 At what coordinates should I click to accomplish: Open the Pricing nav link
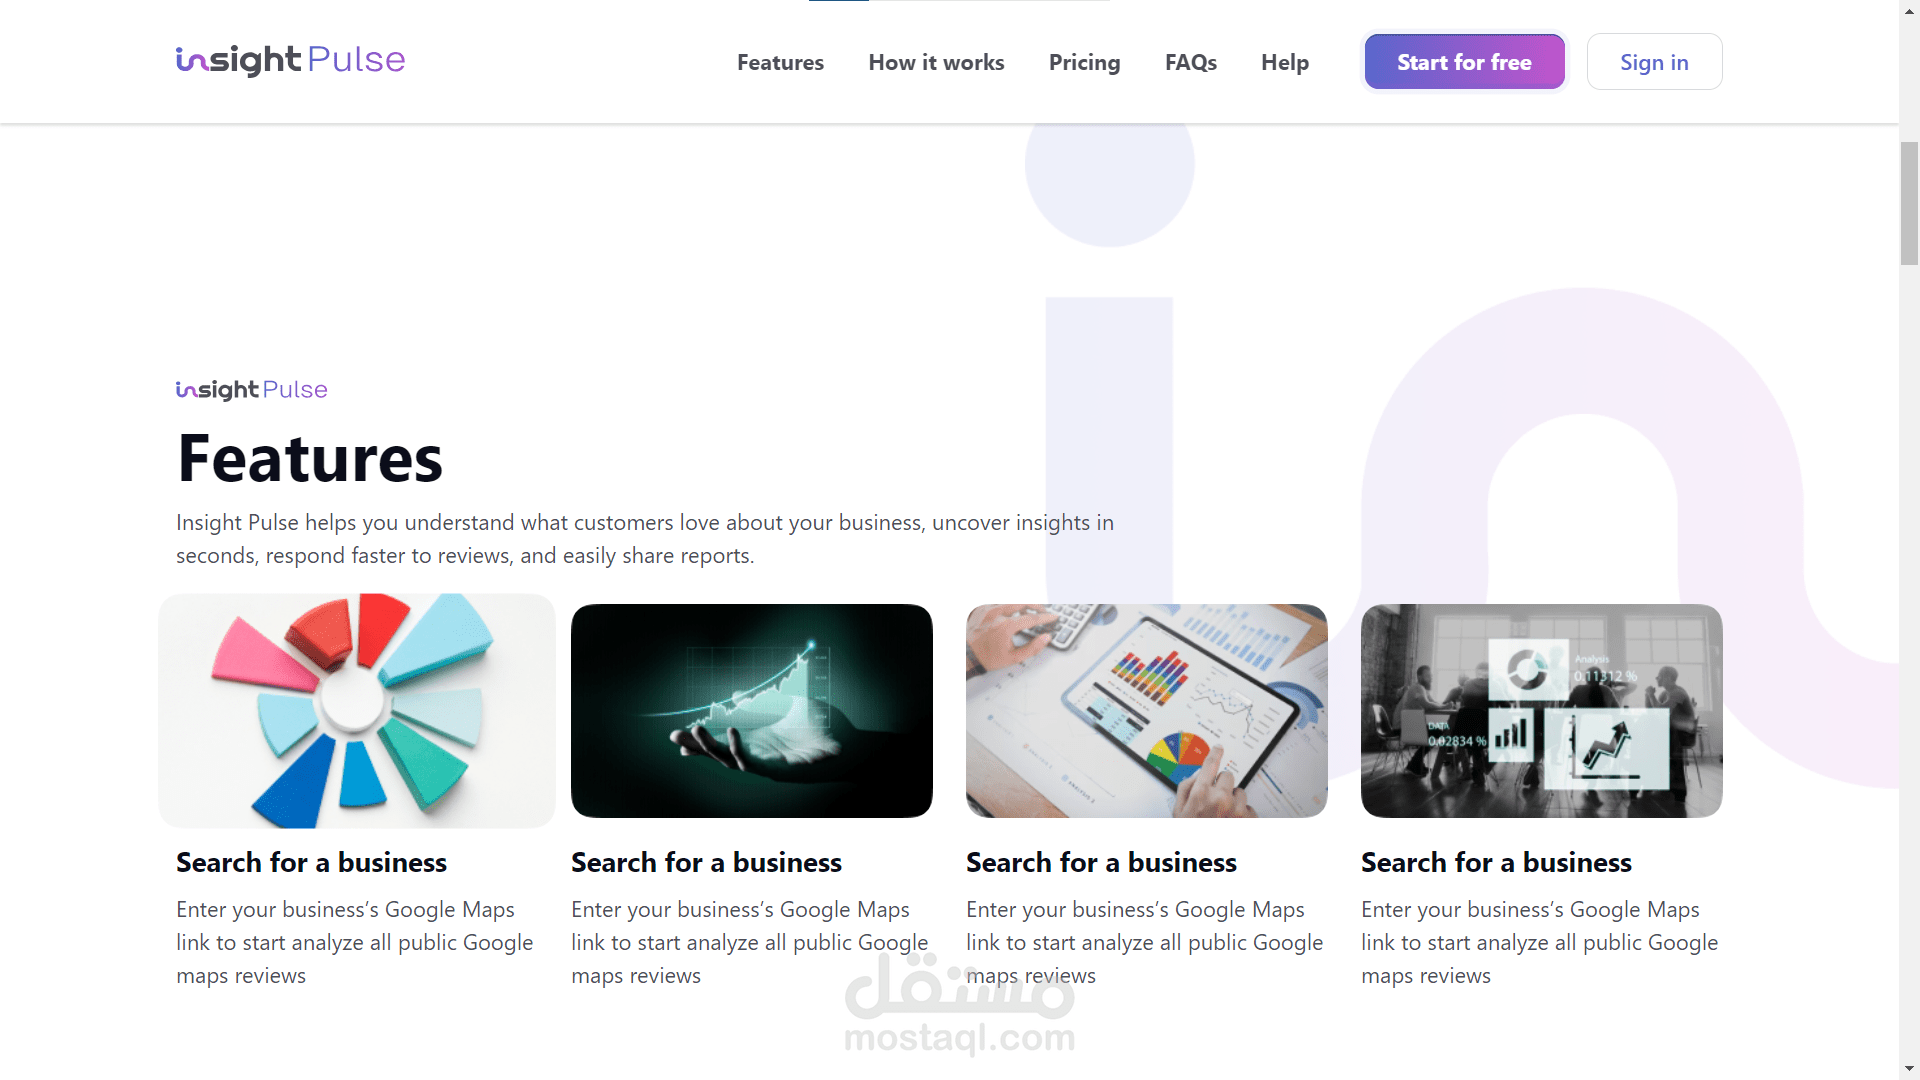(x=1084, y=62)
